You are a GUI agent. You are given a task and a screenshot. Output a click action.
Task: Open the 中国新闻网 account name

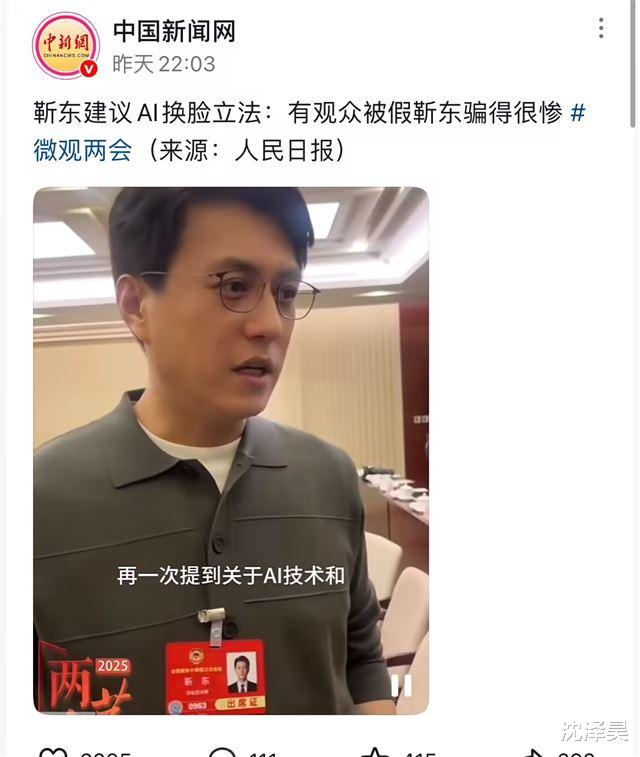pos(174,32)
